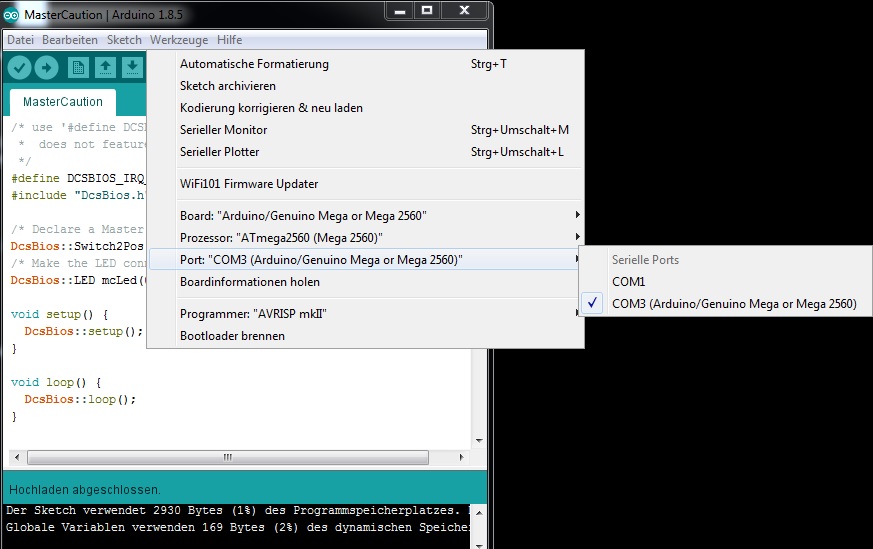Click editor vertical scrollbar down arrow
The image size is (873, 549).
tap(479, 440)
